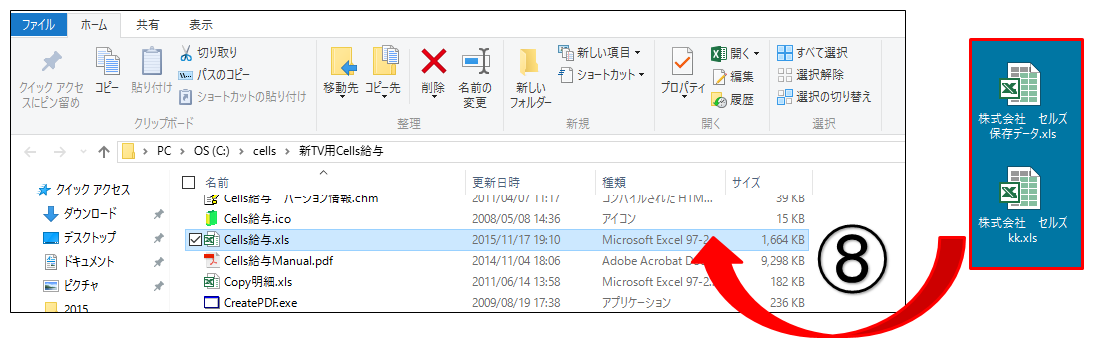
Task: Select Cells給与Manual.pdf file
Action: [x=278, y=260]
